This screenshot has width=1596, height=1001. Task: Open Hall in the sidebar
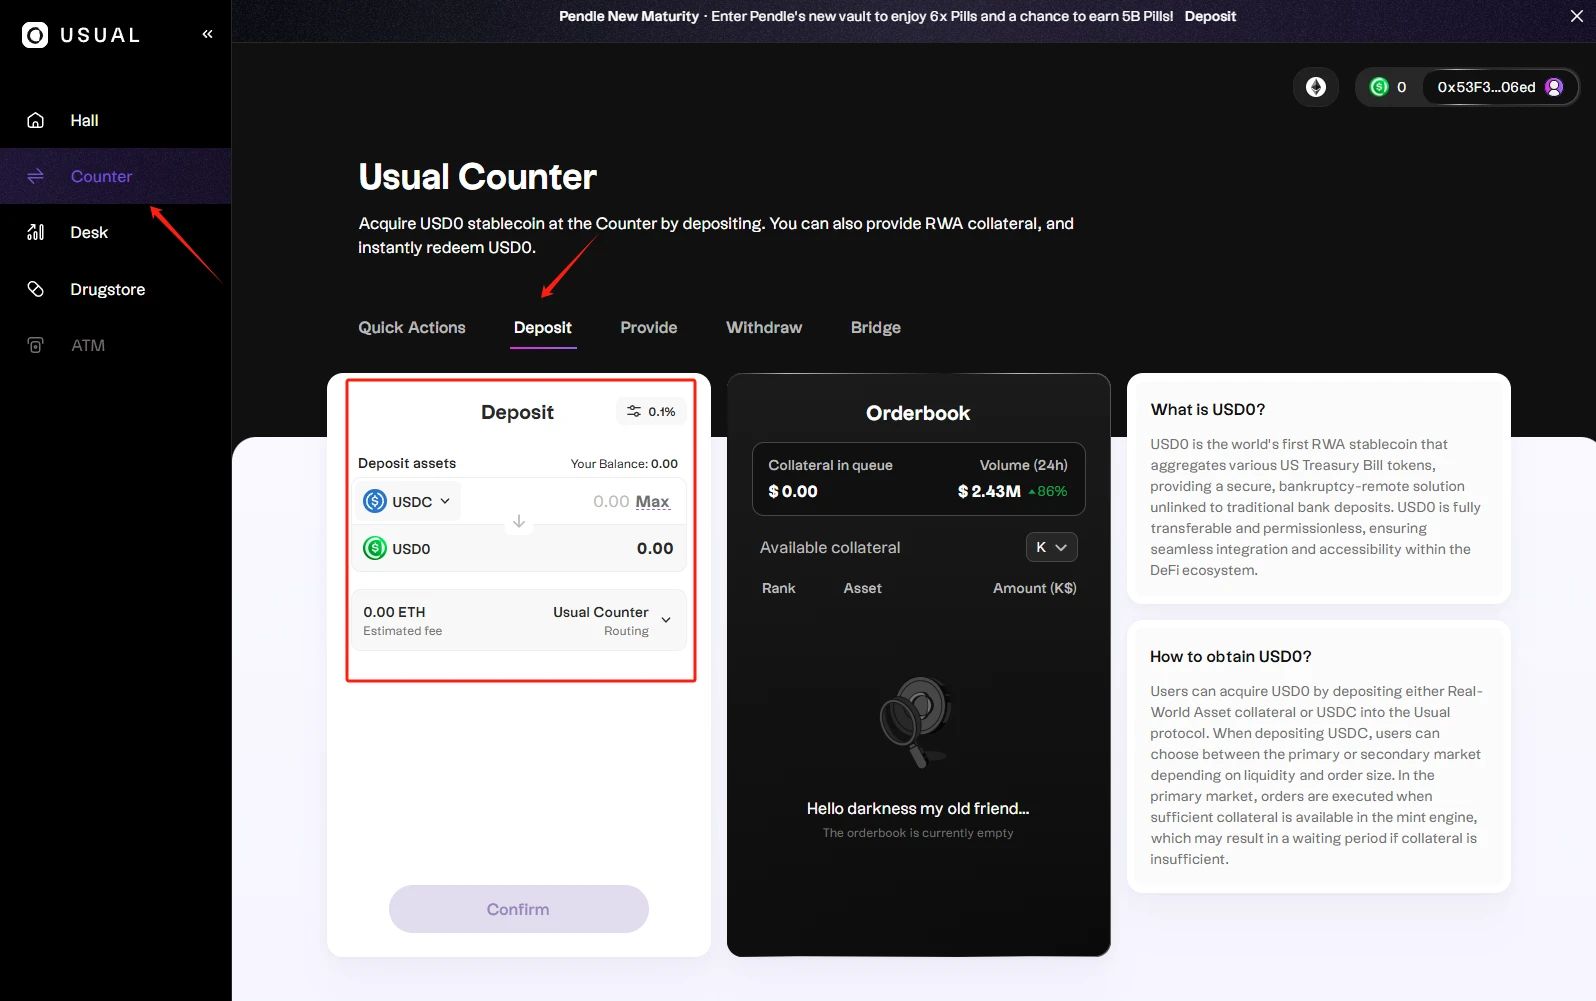(x=116, y=120)
